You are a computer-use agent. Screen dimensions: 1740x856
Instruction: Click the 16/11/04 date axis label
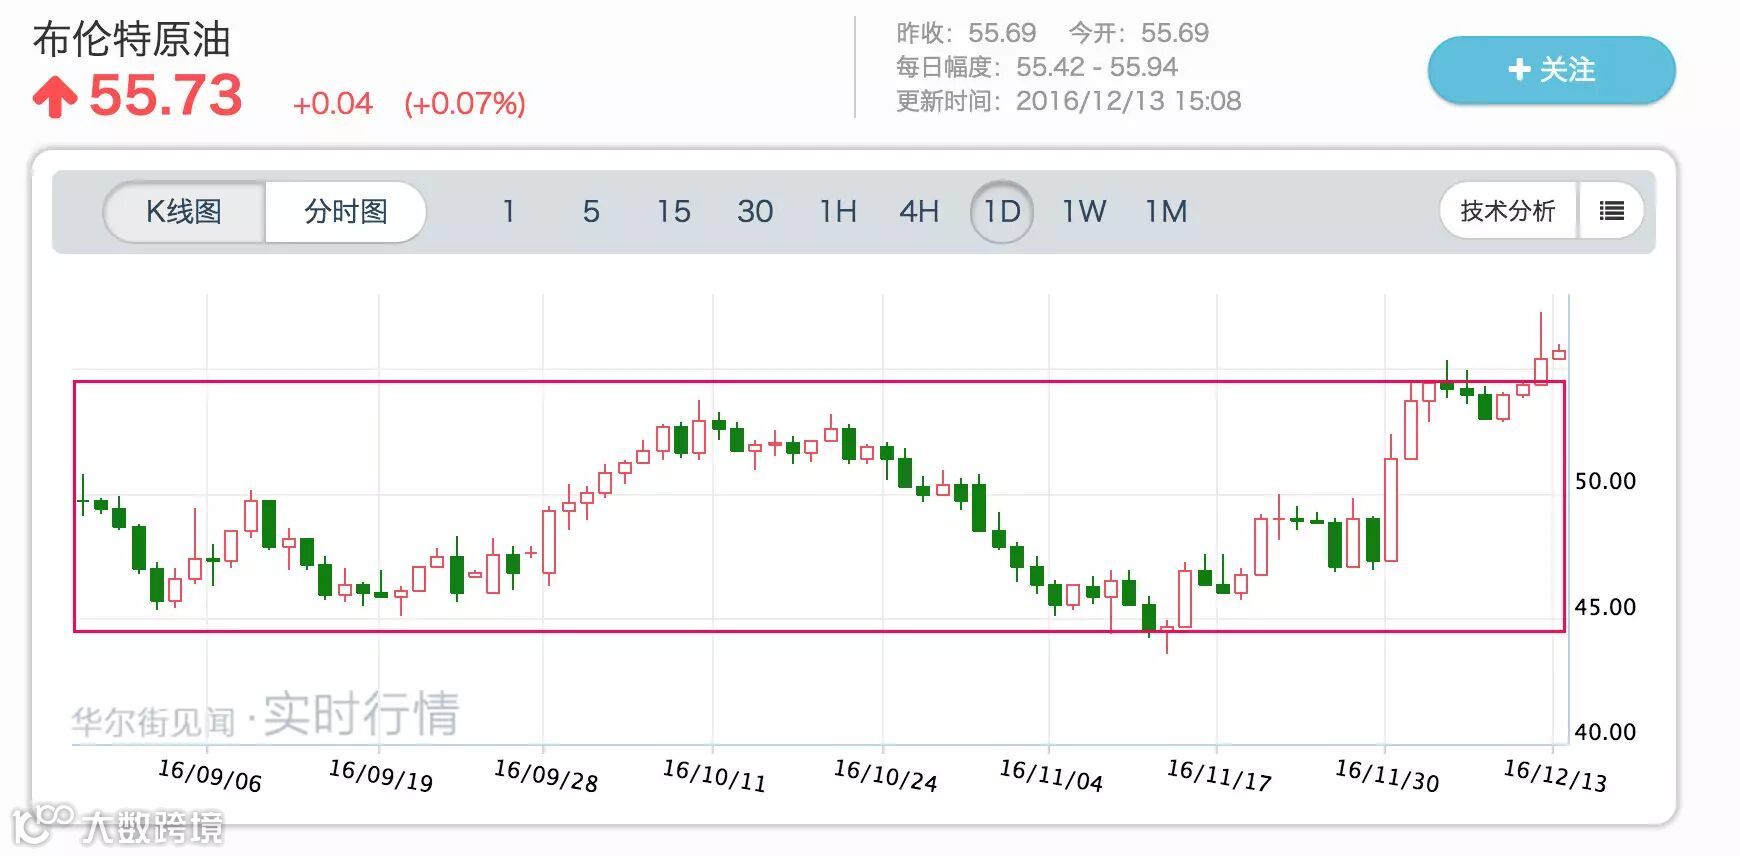(1051, 775)
